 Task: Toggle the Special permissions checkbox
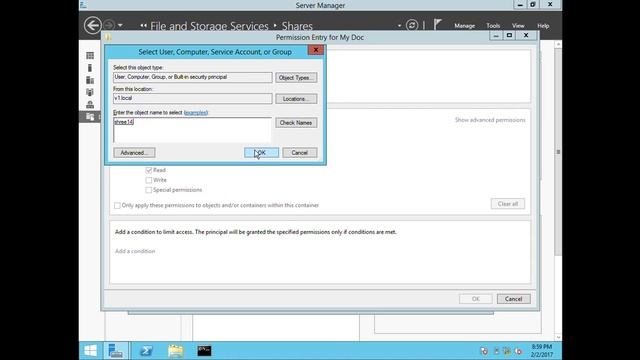click(149, 190)
